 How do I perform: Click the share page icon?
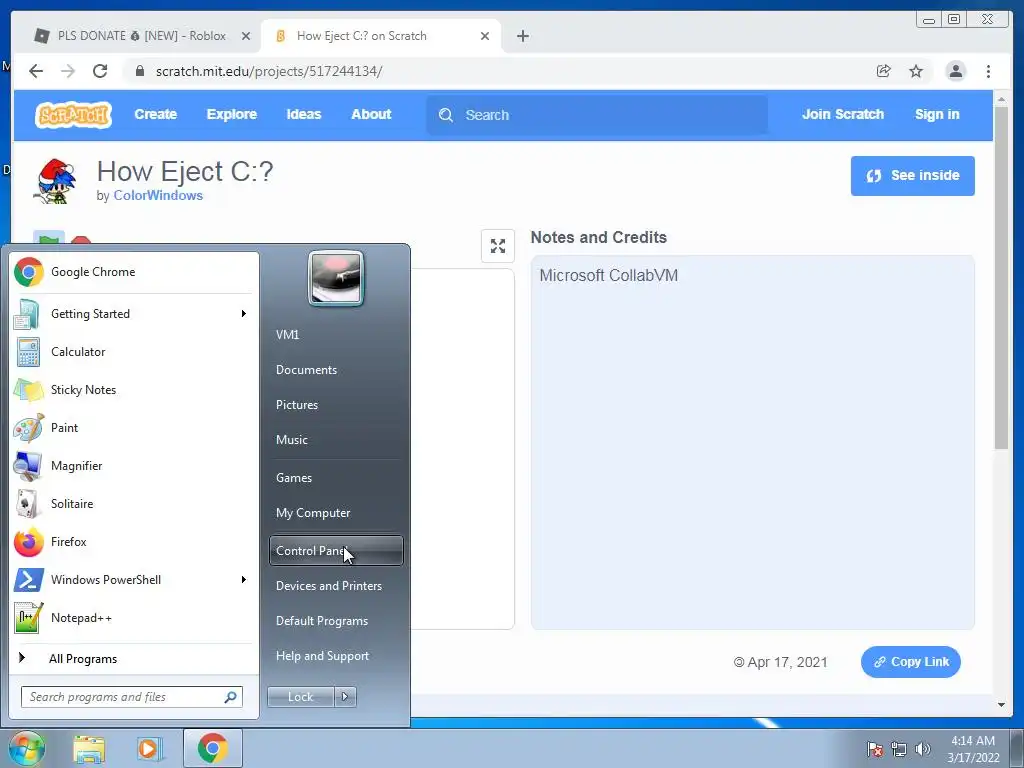pyautogui.click(x=884, y=71)
